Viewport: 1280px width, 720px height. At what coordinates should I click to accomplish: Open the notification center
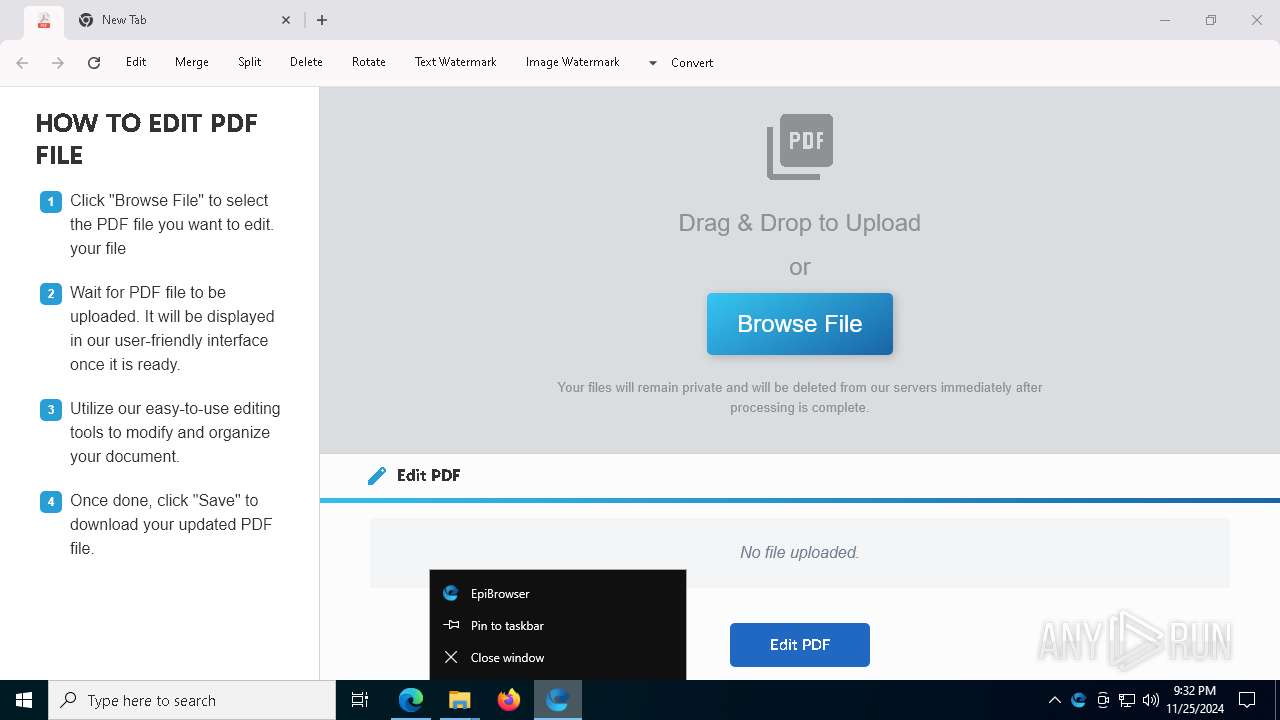tap(1247, 700)
